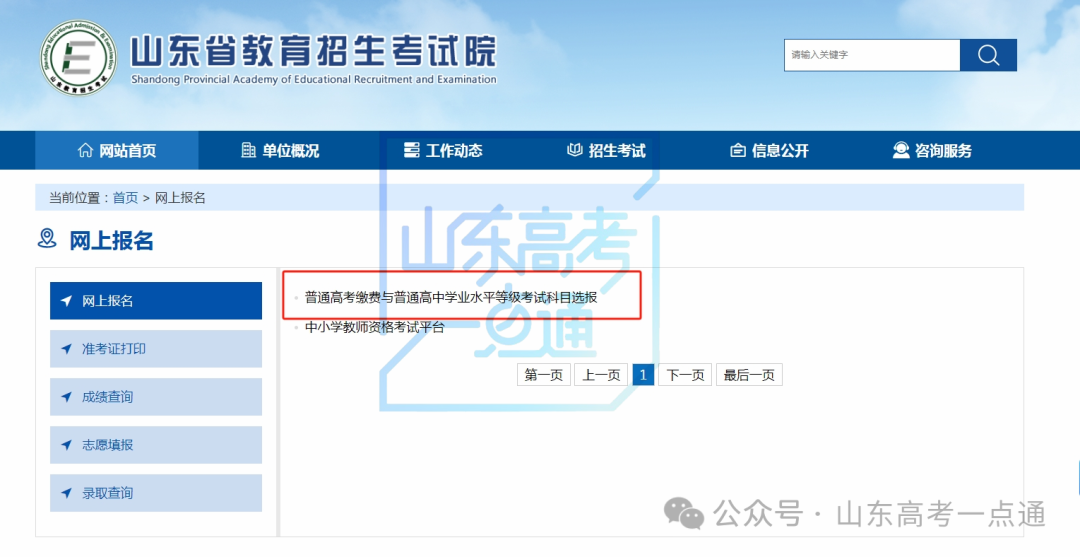Click the home icon beside 网站首页
Screen dimensions: 1080x557
[85, 151]
